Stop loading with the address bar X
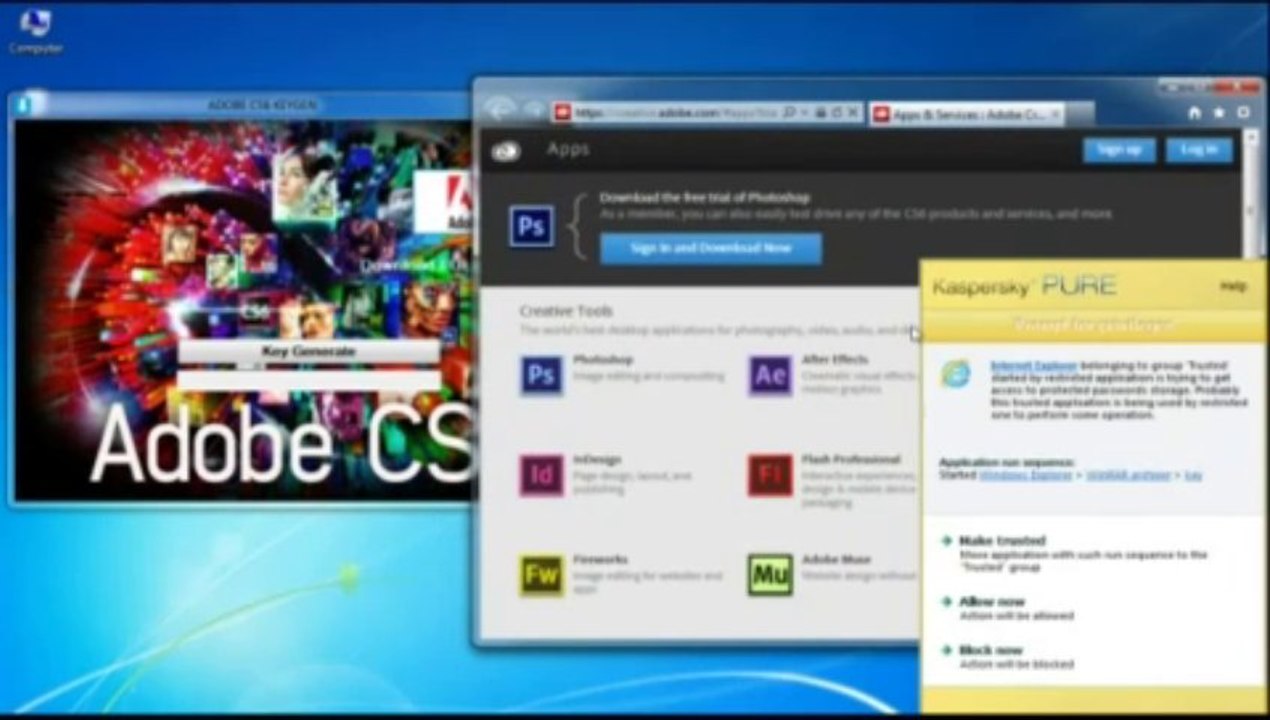This screenshot has width=1270, height=720. 852,113
